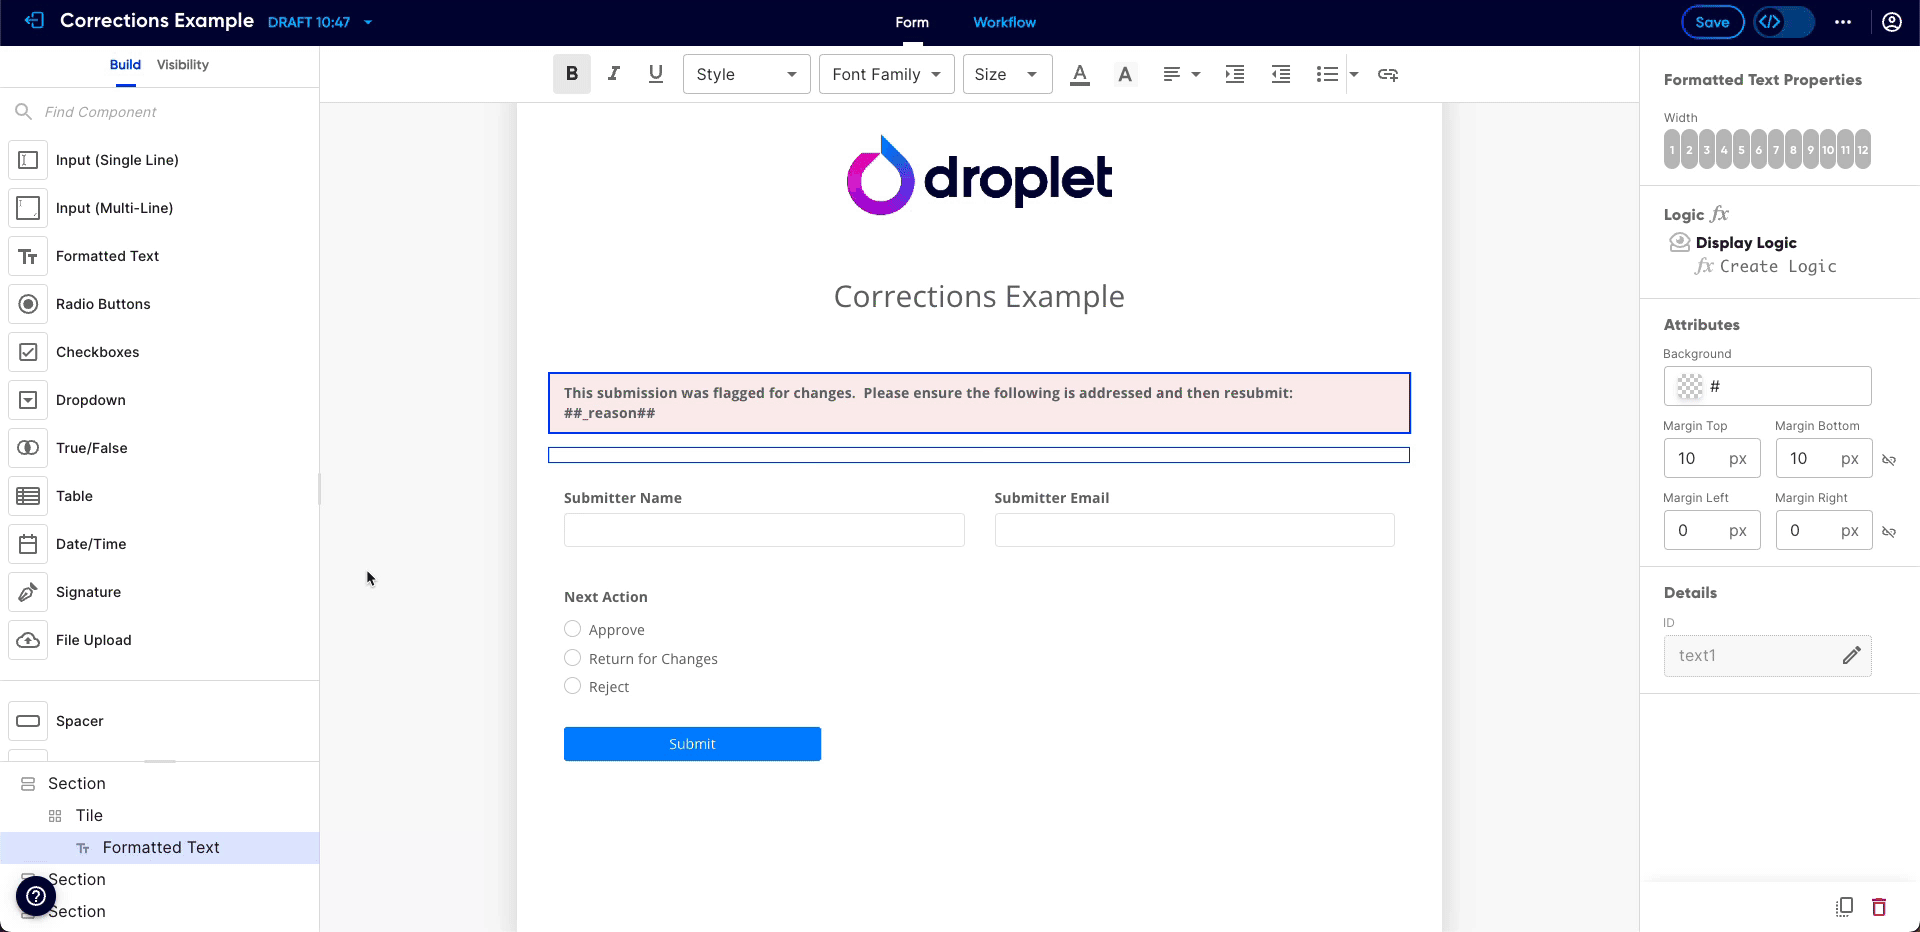Screen dimensions: 1920x932
Task: Open the help question mark button
Action: coord(36,896)
